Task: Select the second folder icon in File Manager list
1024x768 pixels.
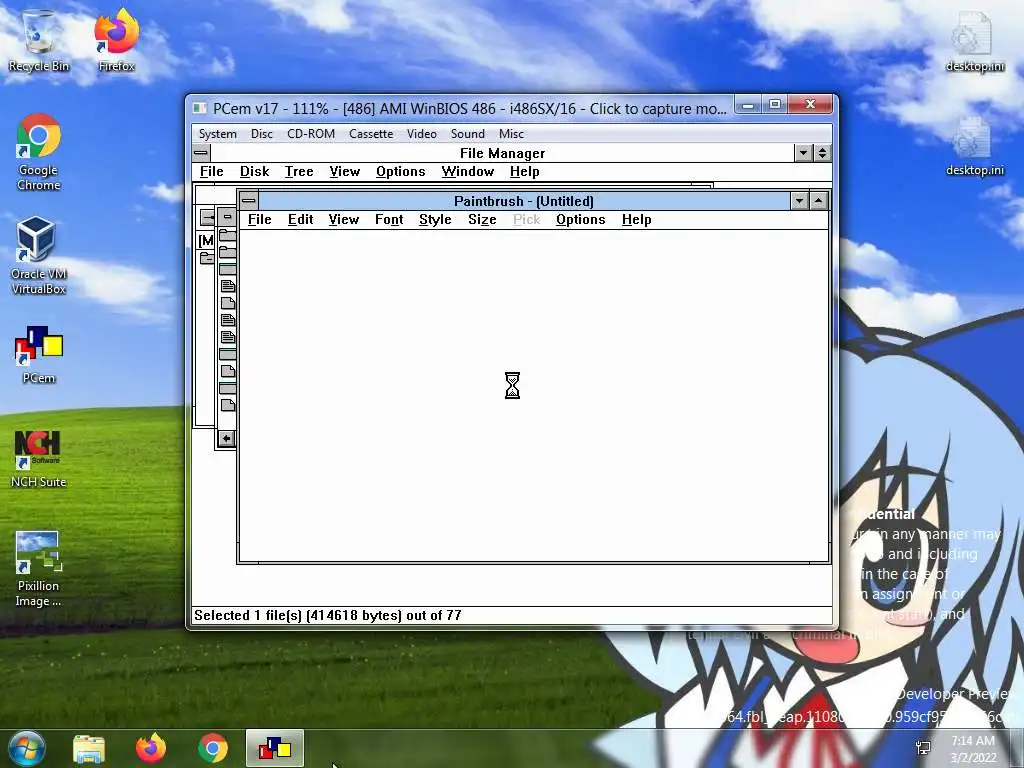Action: pos(227,252)
